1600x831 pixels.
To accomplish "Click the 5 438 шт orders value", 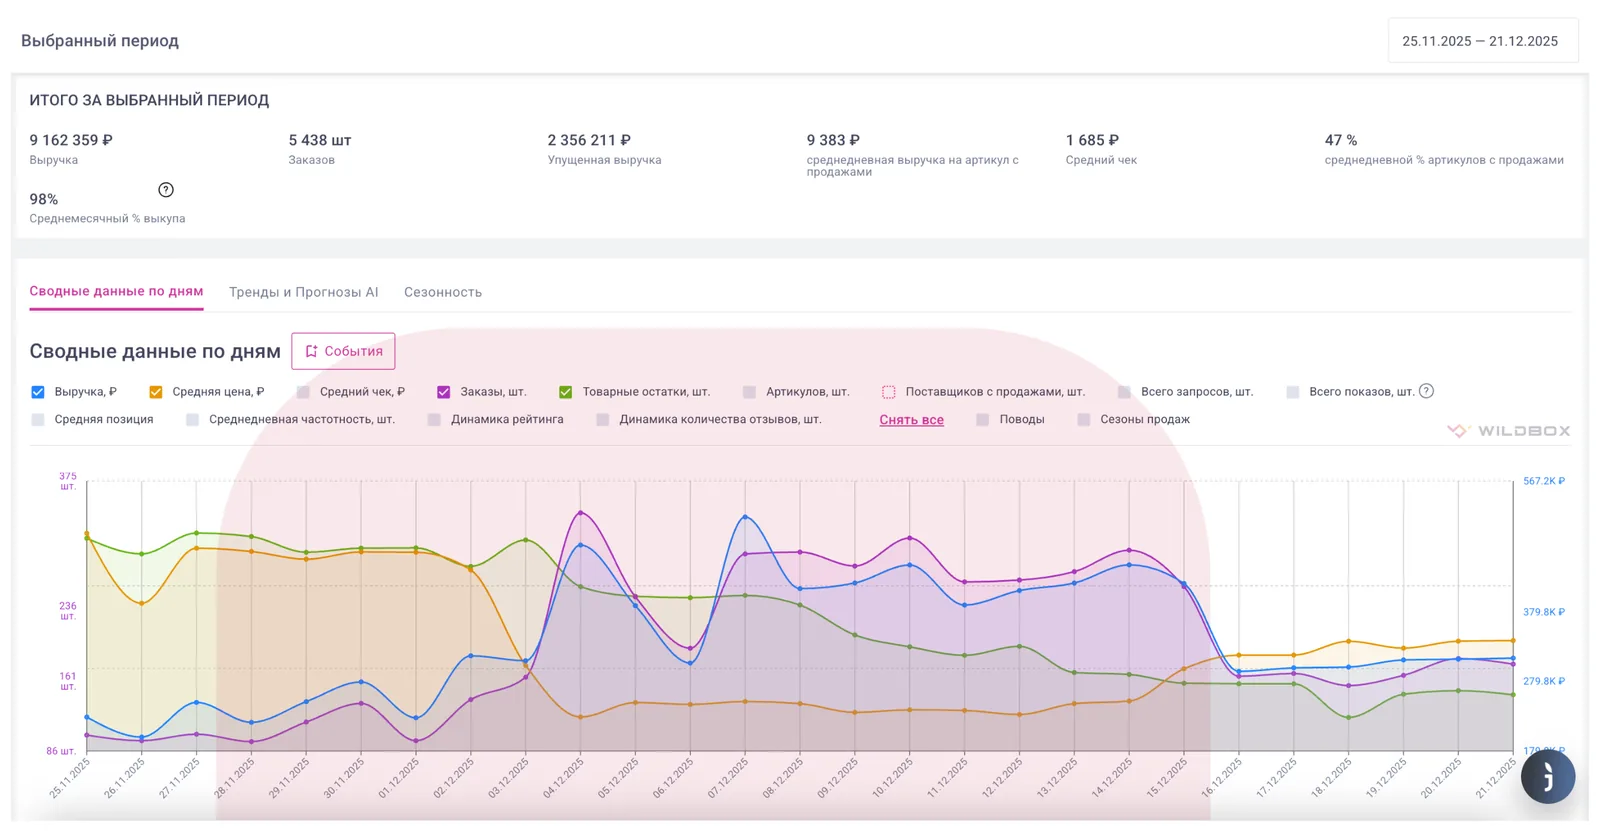I will [320, 140].
